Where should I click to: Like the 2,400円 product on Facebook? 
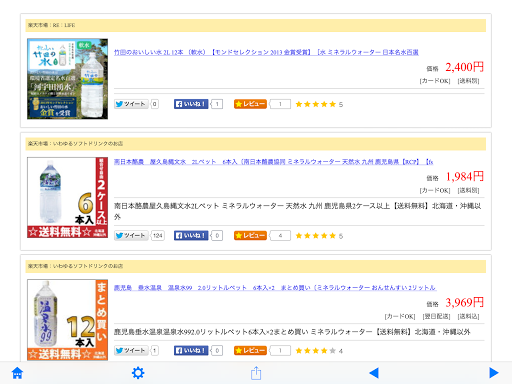[x=191, y=104]
